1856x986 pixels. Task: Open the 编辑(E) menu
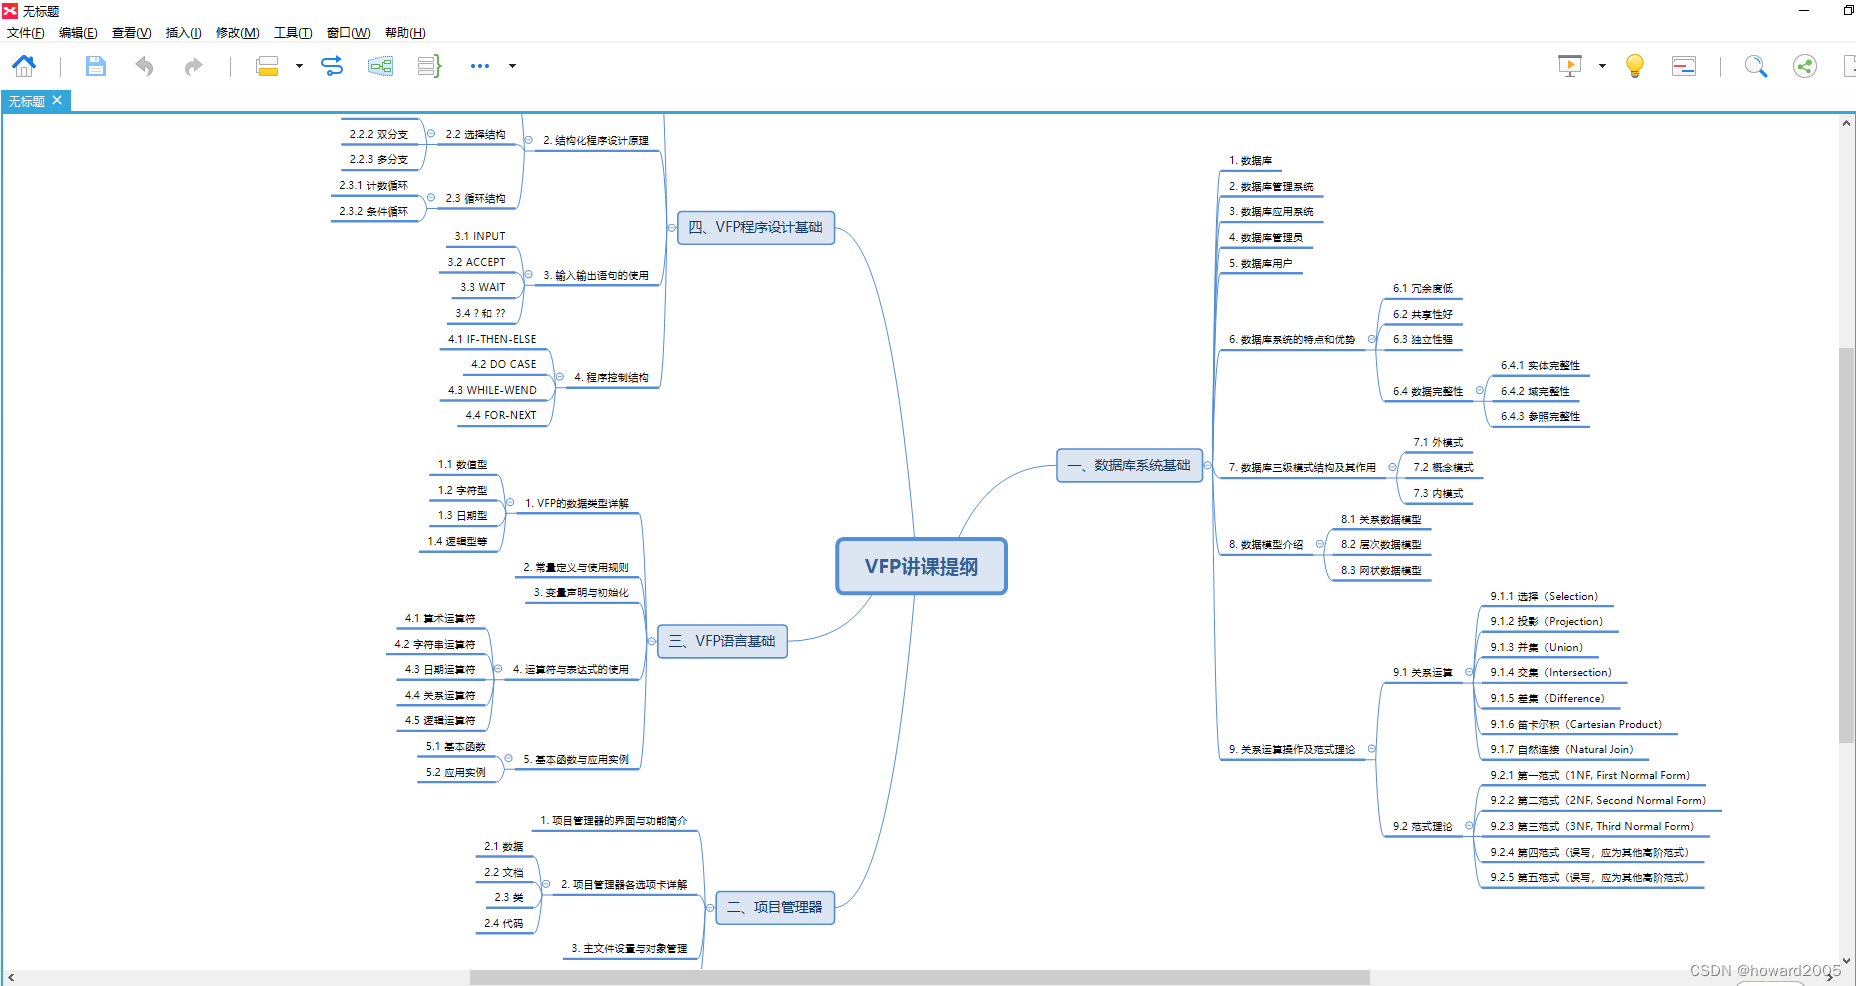point(78,33)
